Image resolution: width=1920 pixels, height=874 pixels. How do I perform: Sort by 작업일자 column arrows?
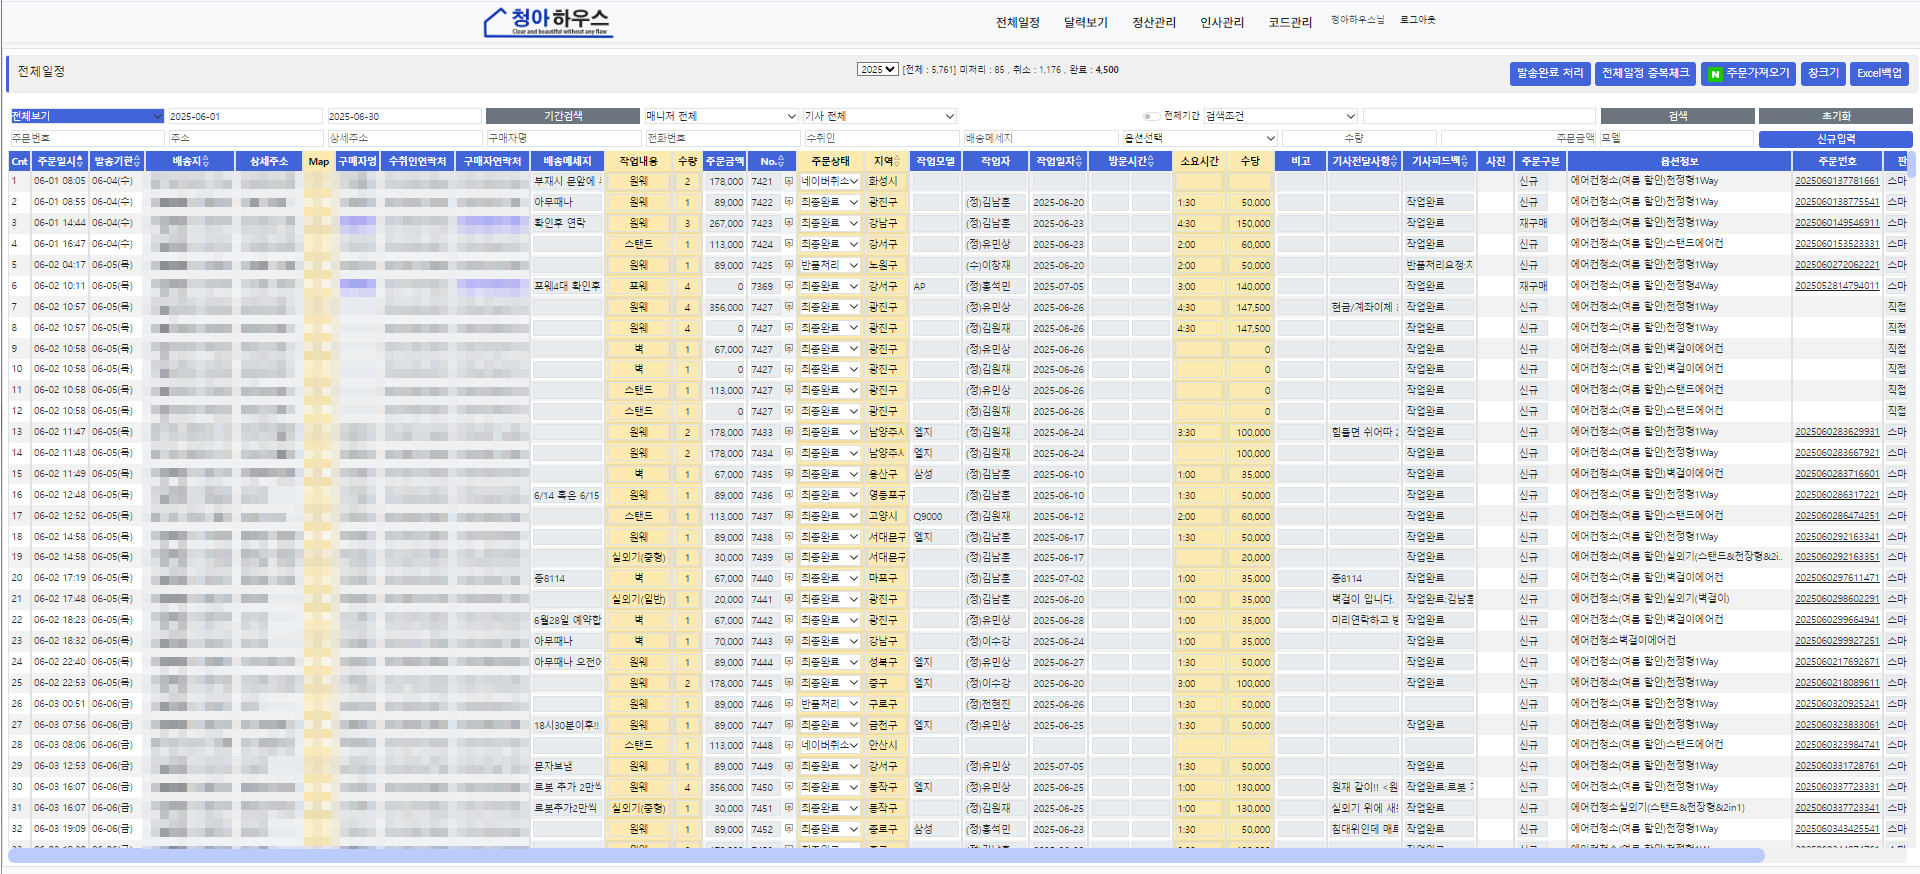click(1079, 161)
